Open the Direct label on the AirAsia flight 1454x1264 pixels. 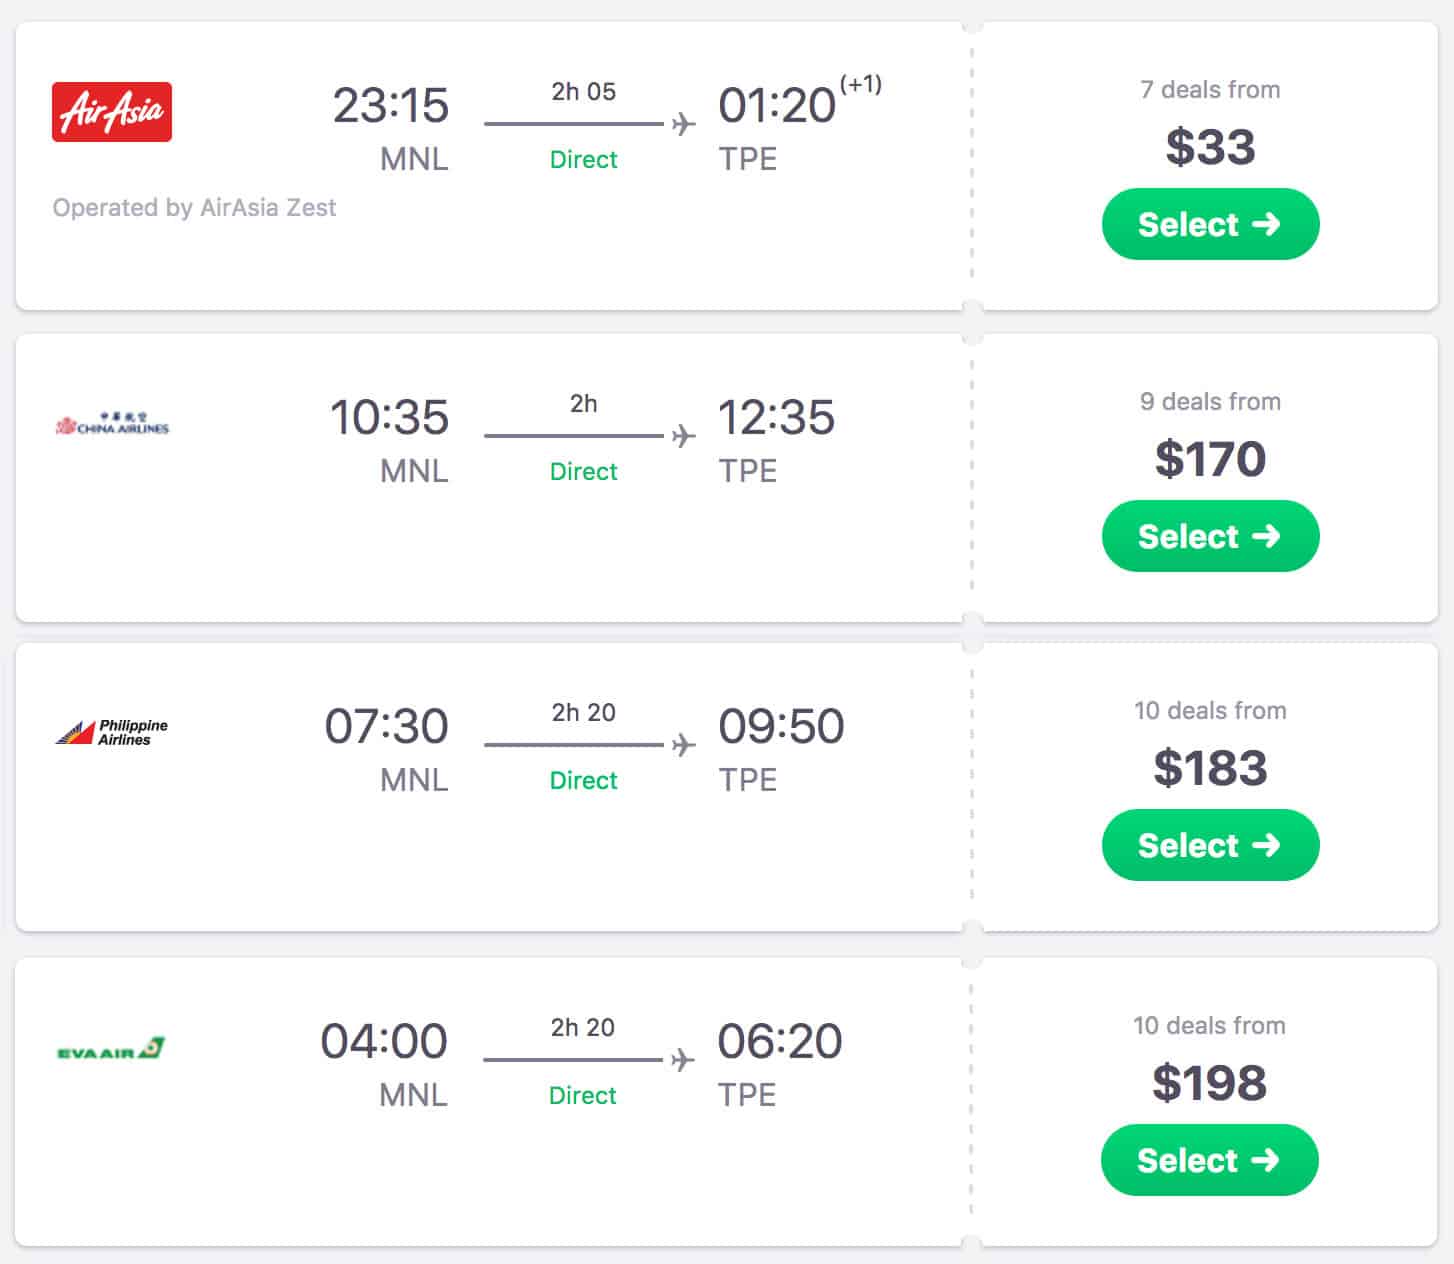coord(583,159)
